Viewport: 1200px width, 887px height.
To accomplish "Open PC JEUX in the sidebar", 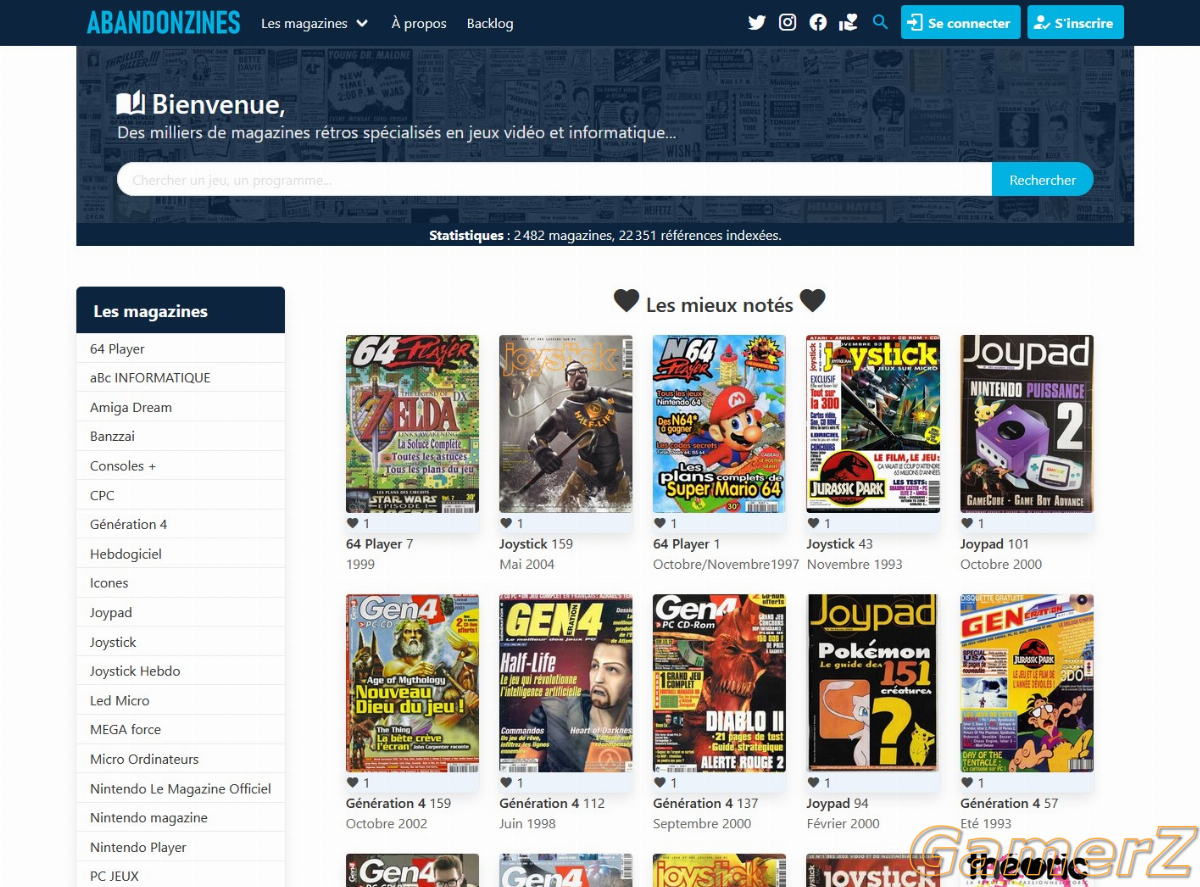I will click(x=180, y=876).
